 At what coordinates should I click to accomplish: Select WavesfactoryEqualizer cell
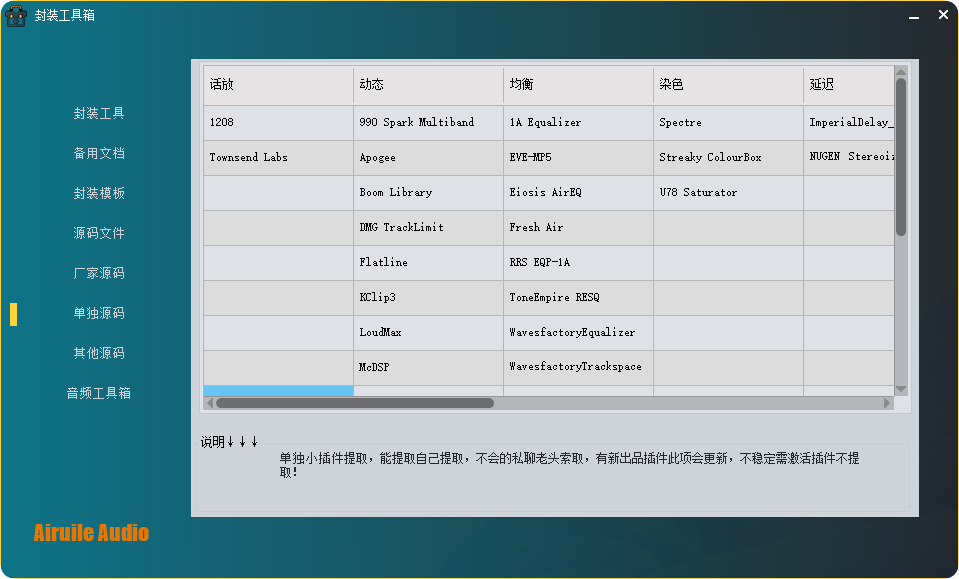pos(578,333)
